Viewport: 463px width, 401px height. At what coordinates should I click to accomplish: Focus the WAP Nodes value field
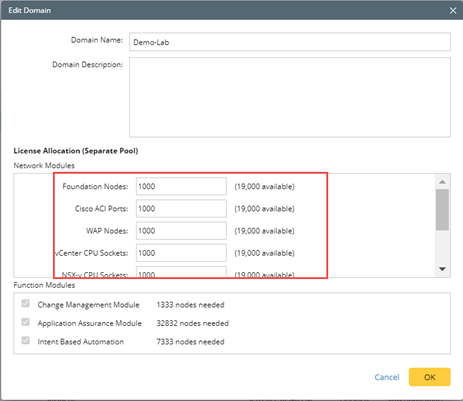(x=181, y=231)
